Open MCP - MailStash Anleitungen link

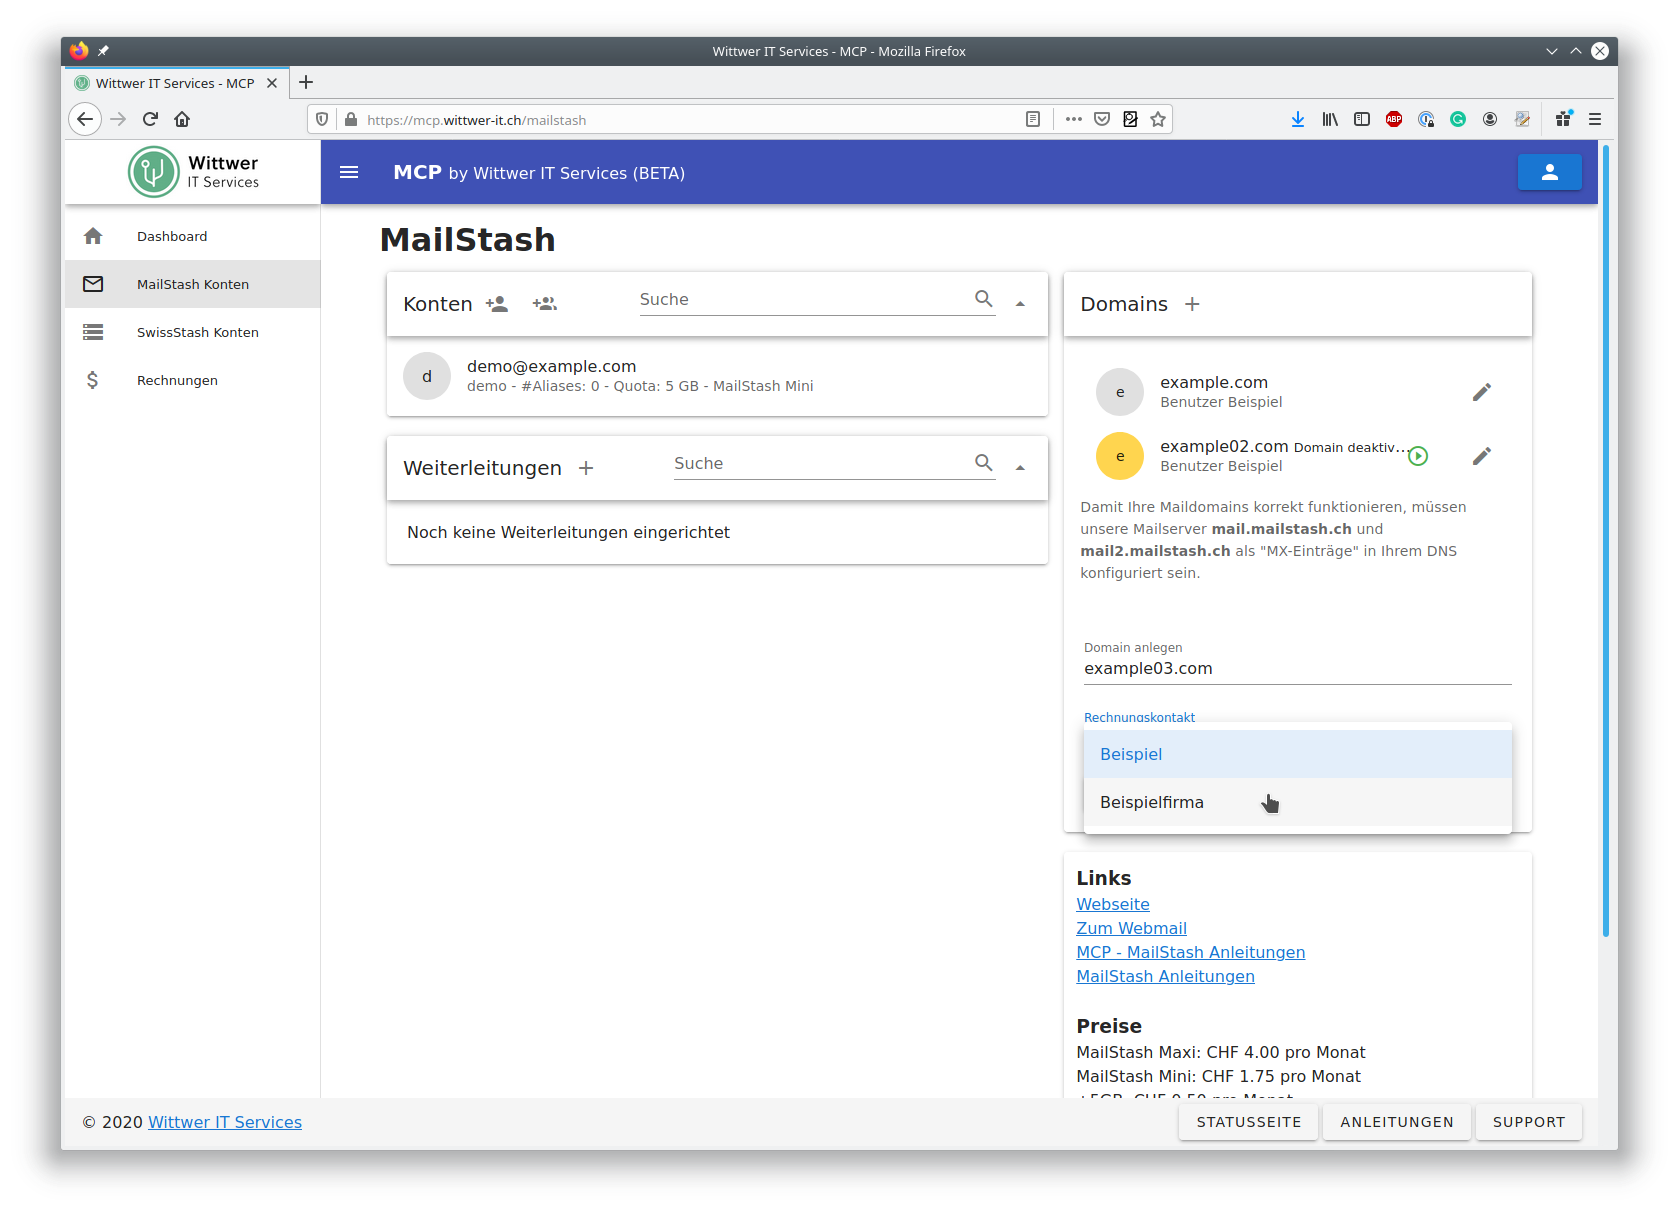coord(1191,952)
